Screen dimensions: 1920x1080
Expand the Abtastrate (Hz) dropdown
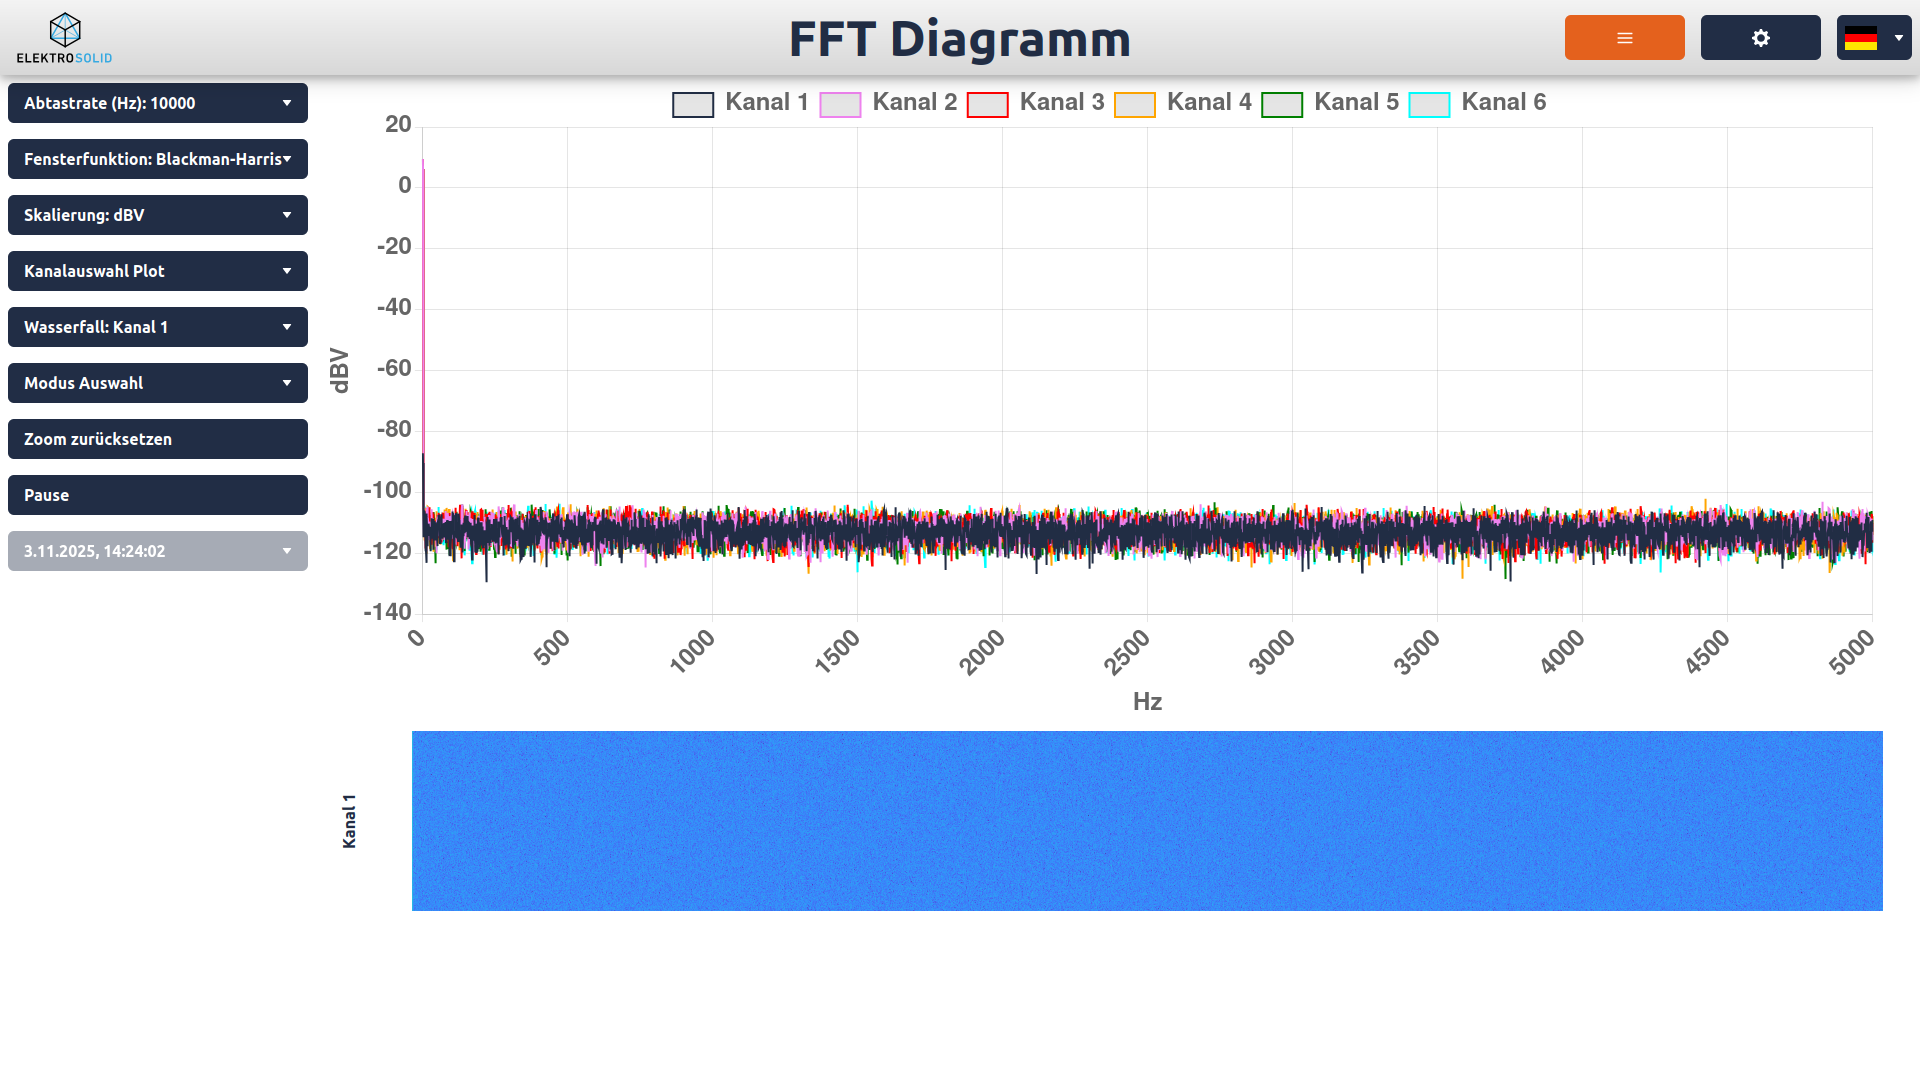(158, 103)
